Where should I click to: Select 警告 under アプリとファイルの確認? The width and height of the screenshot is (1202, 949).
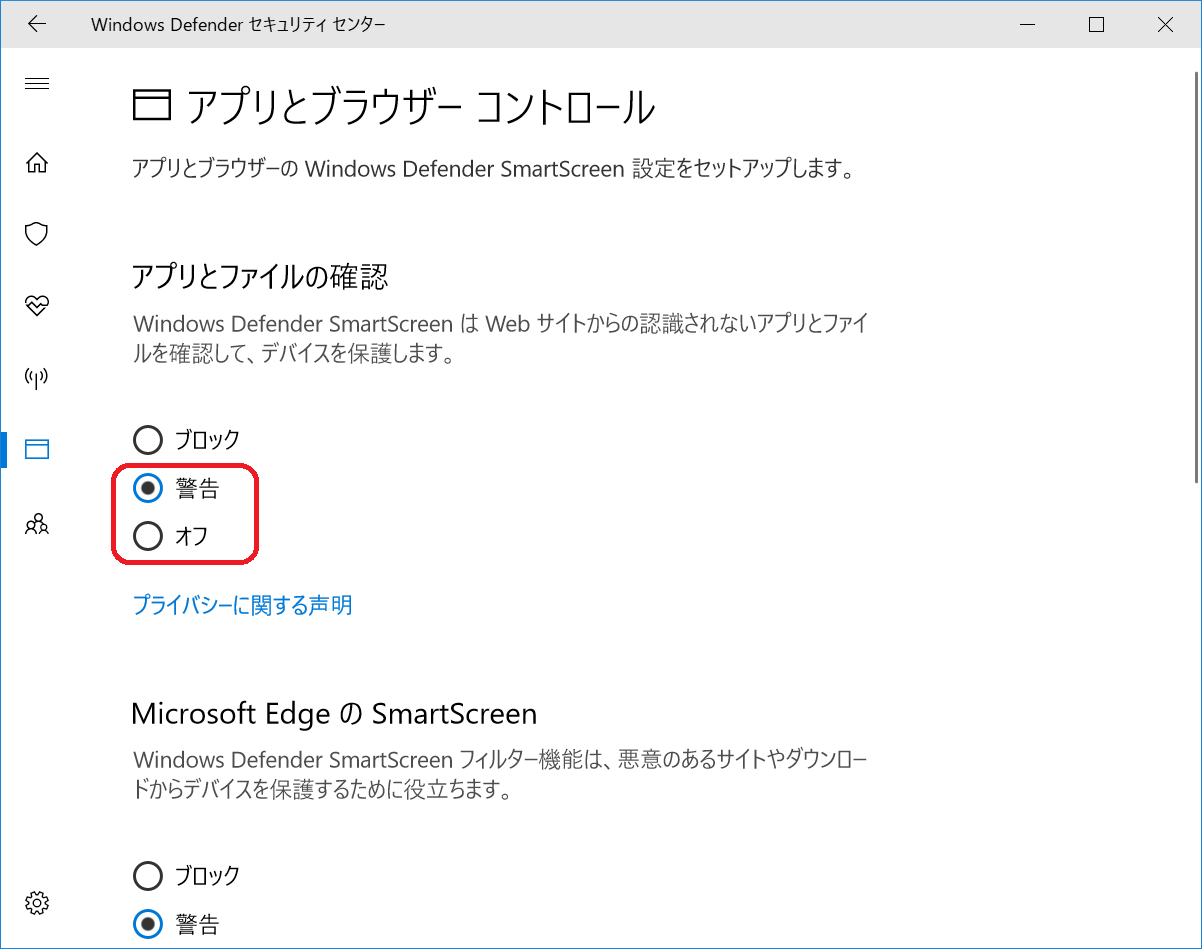click(x=176, y=488)
